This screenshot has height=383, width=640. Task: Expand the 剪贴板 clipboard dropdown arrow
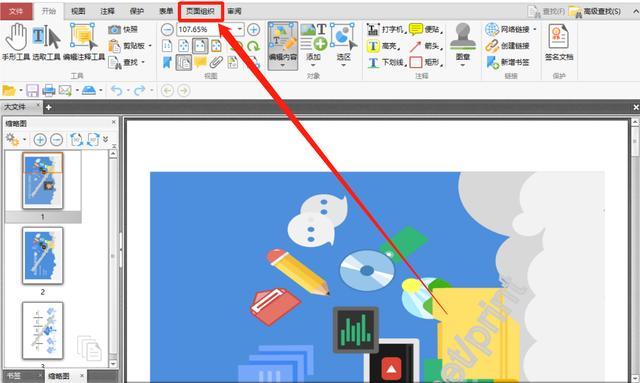150,46
